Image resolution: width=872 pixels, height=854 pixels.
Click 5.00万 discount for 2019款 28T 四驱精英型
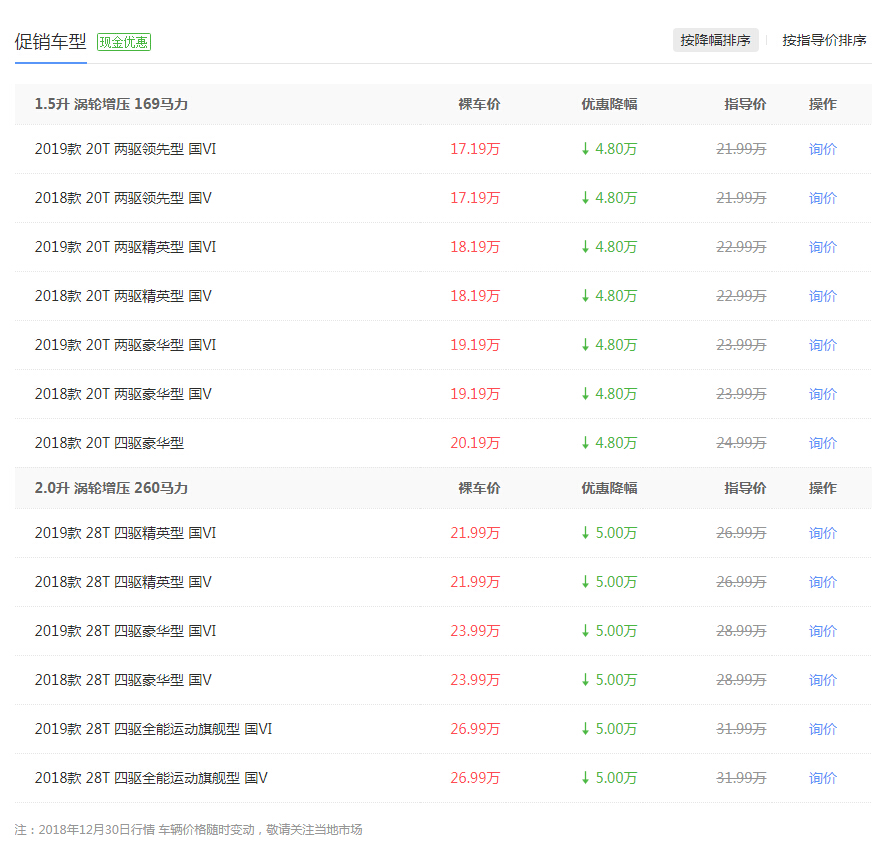point(609,533)
